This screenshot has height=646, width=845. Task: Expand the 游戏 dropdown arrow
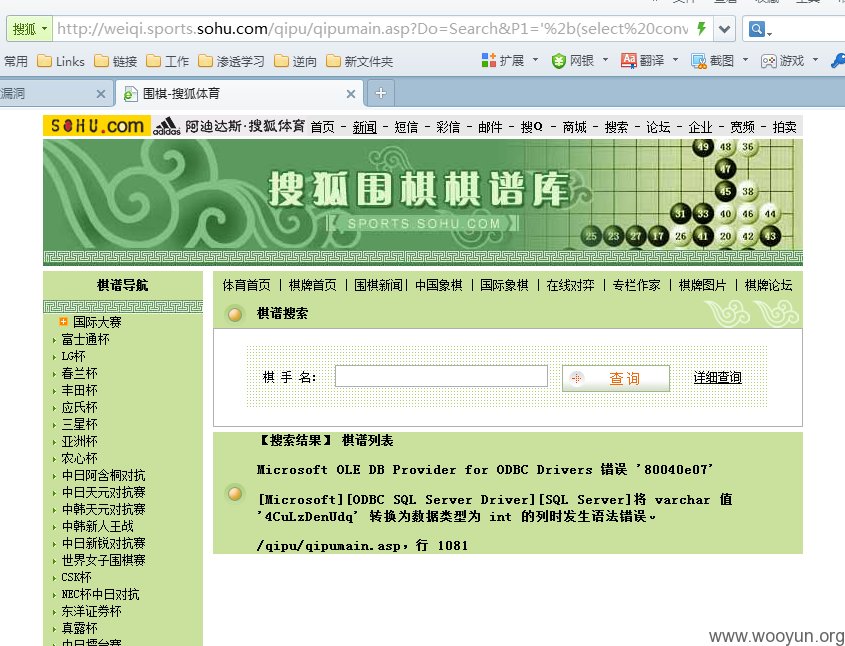[815, 60]
